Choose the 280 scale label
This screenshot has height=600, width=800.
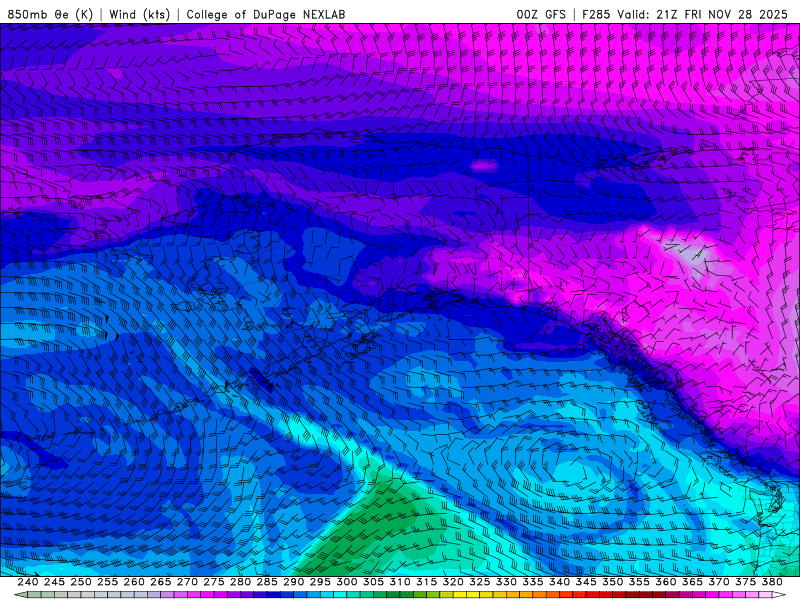(240, 582)
